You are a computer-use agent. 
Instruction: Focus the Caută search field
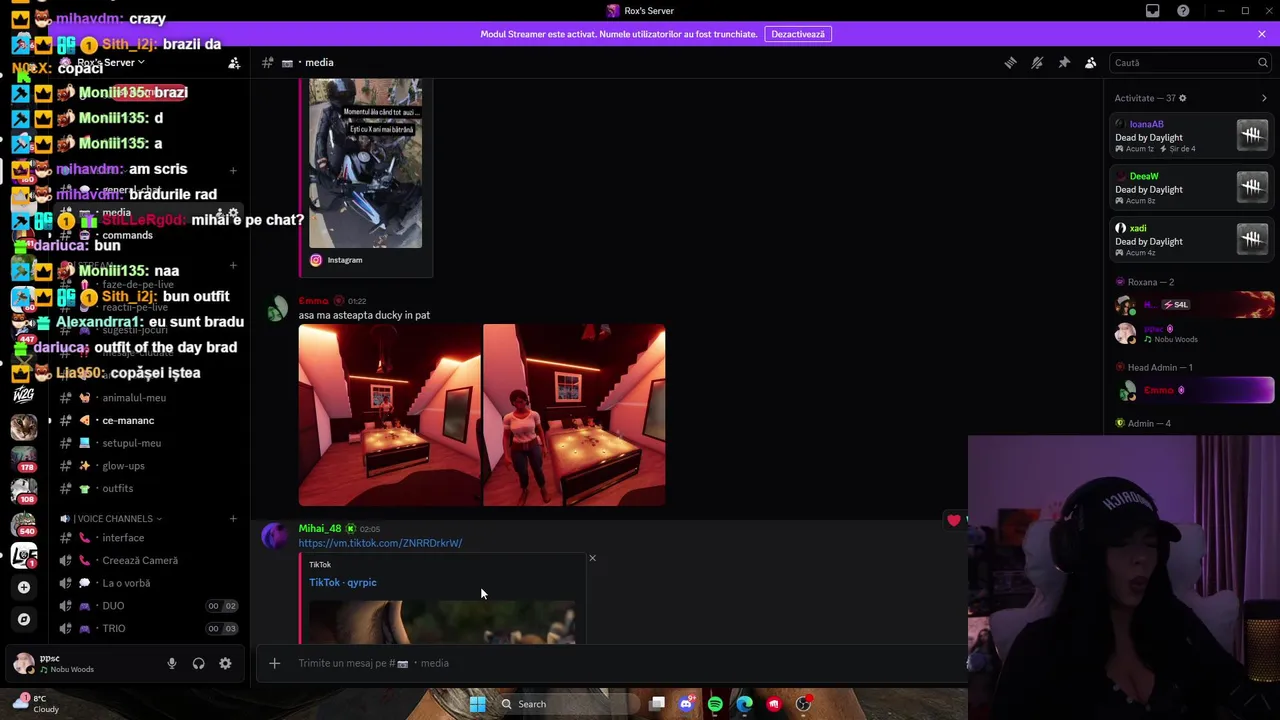pos(1190,62)
